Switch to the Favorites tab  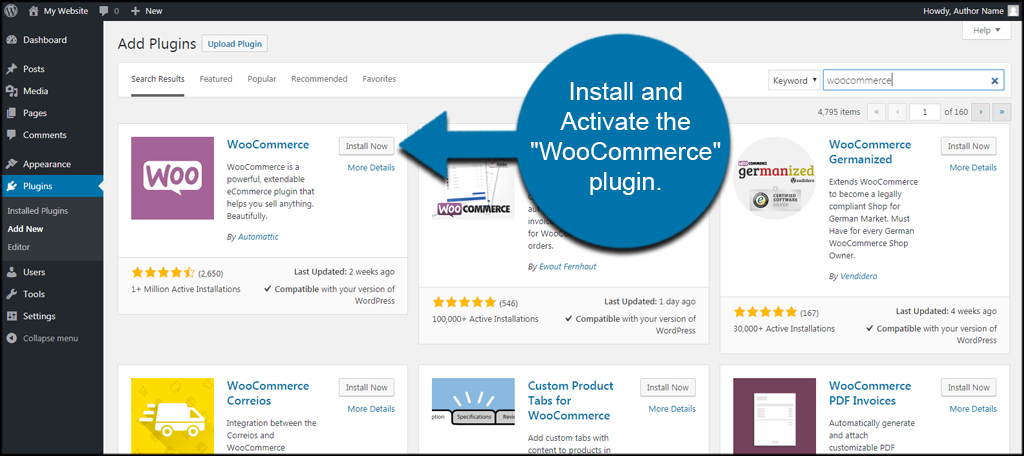coord(379,79)
